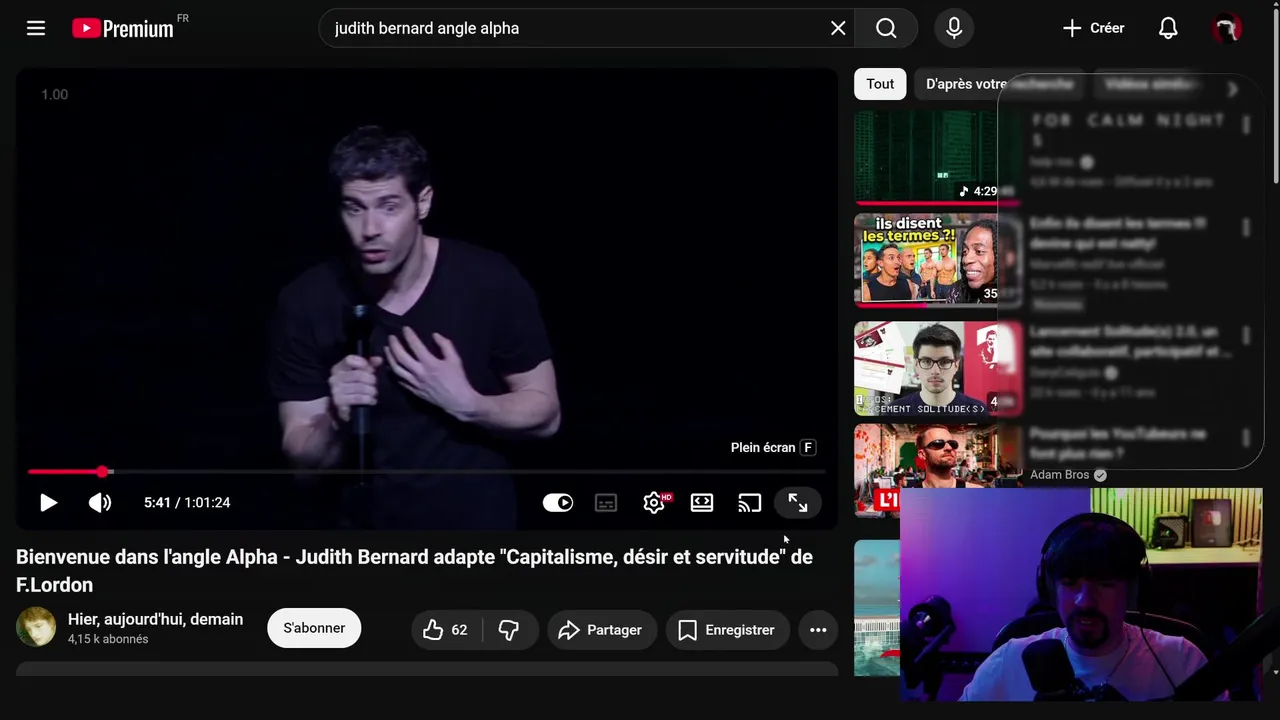Switch to theater mode

point(702,502)
